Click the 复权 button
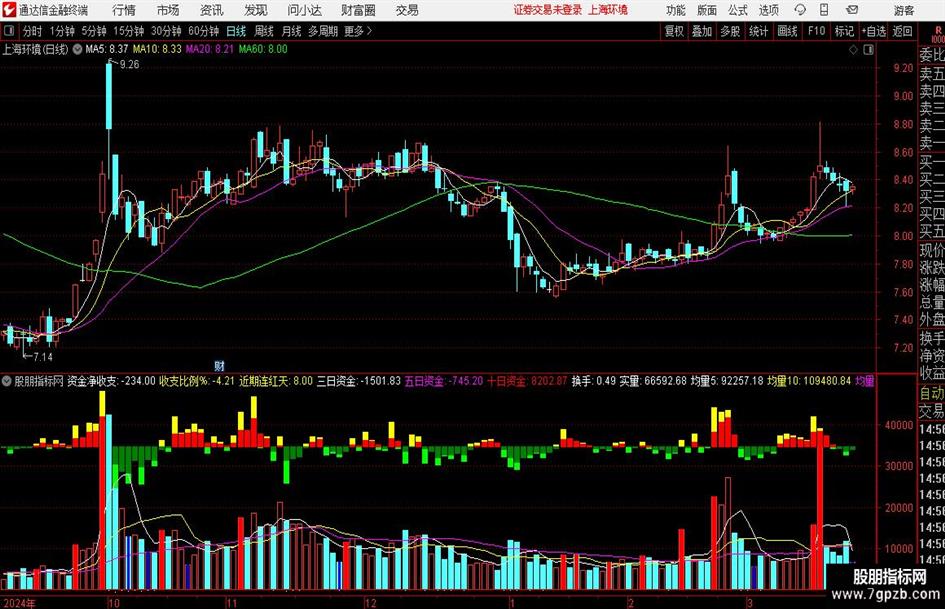The height and width of the screenshot is (609, 945). coord(674,31)
